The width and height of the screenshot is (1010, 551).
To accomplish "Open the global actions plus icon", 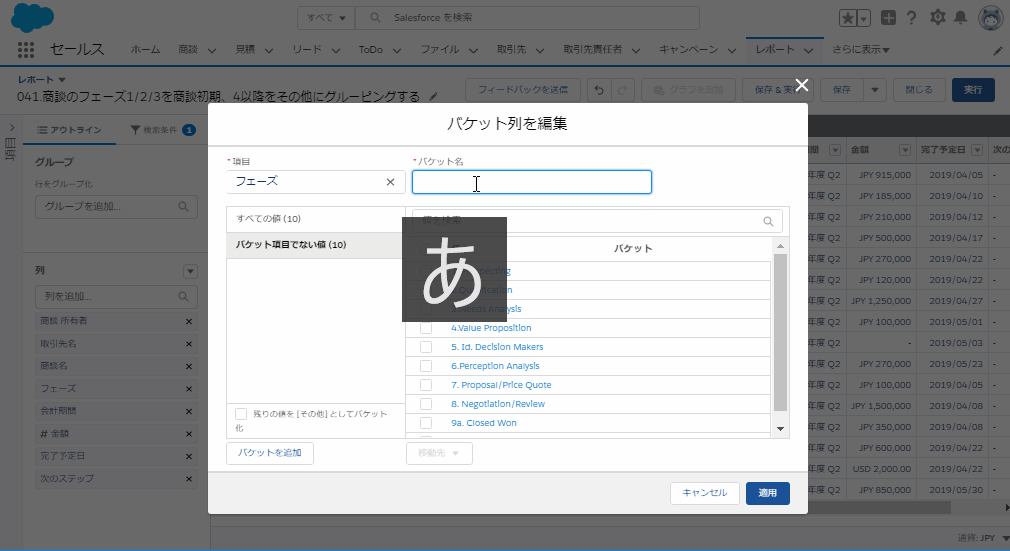I will (888, 18).
